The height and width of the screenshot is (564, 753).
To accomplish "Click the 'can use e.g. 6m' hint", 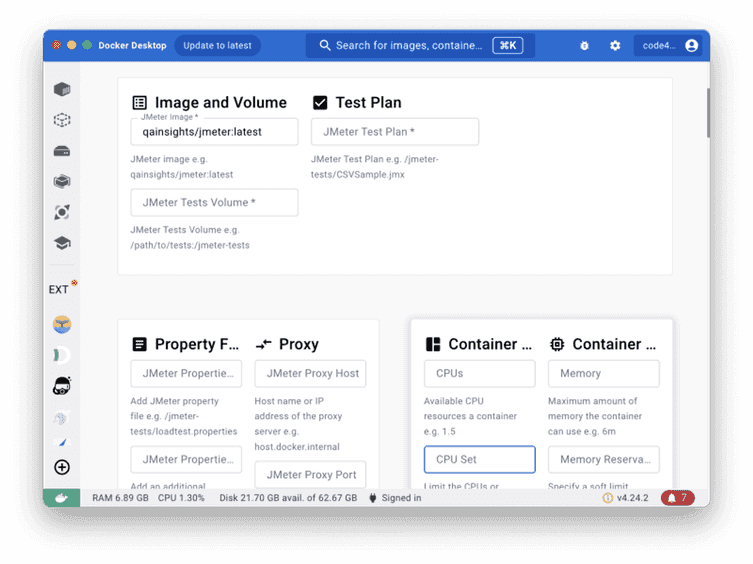I will click(582, 432).
